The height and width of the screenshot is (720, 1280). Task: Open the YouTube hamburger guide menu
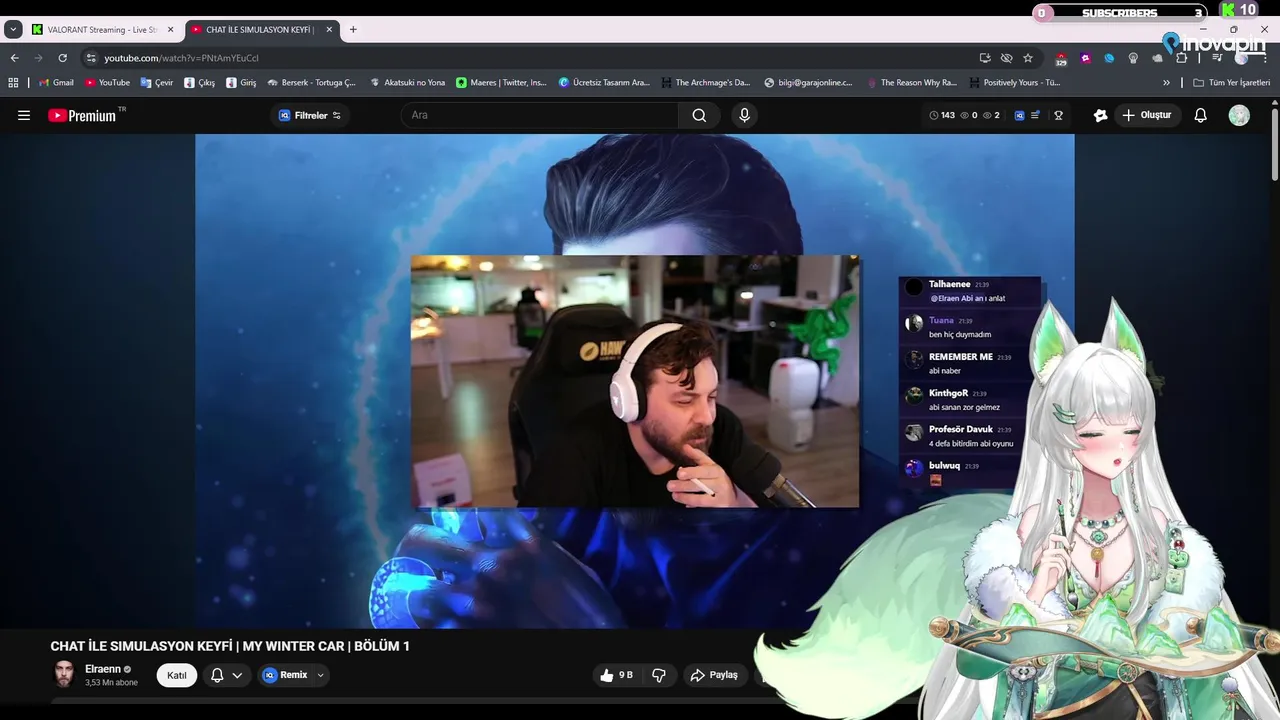(24, 115)
